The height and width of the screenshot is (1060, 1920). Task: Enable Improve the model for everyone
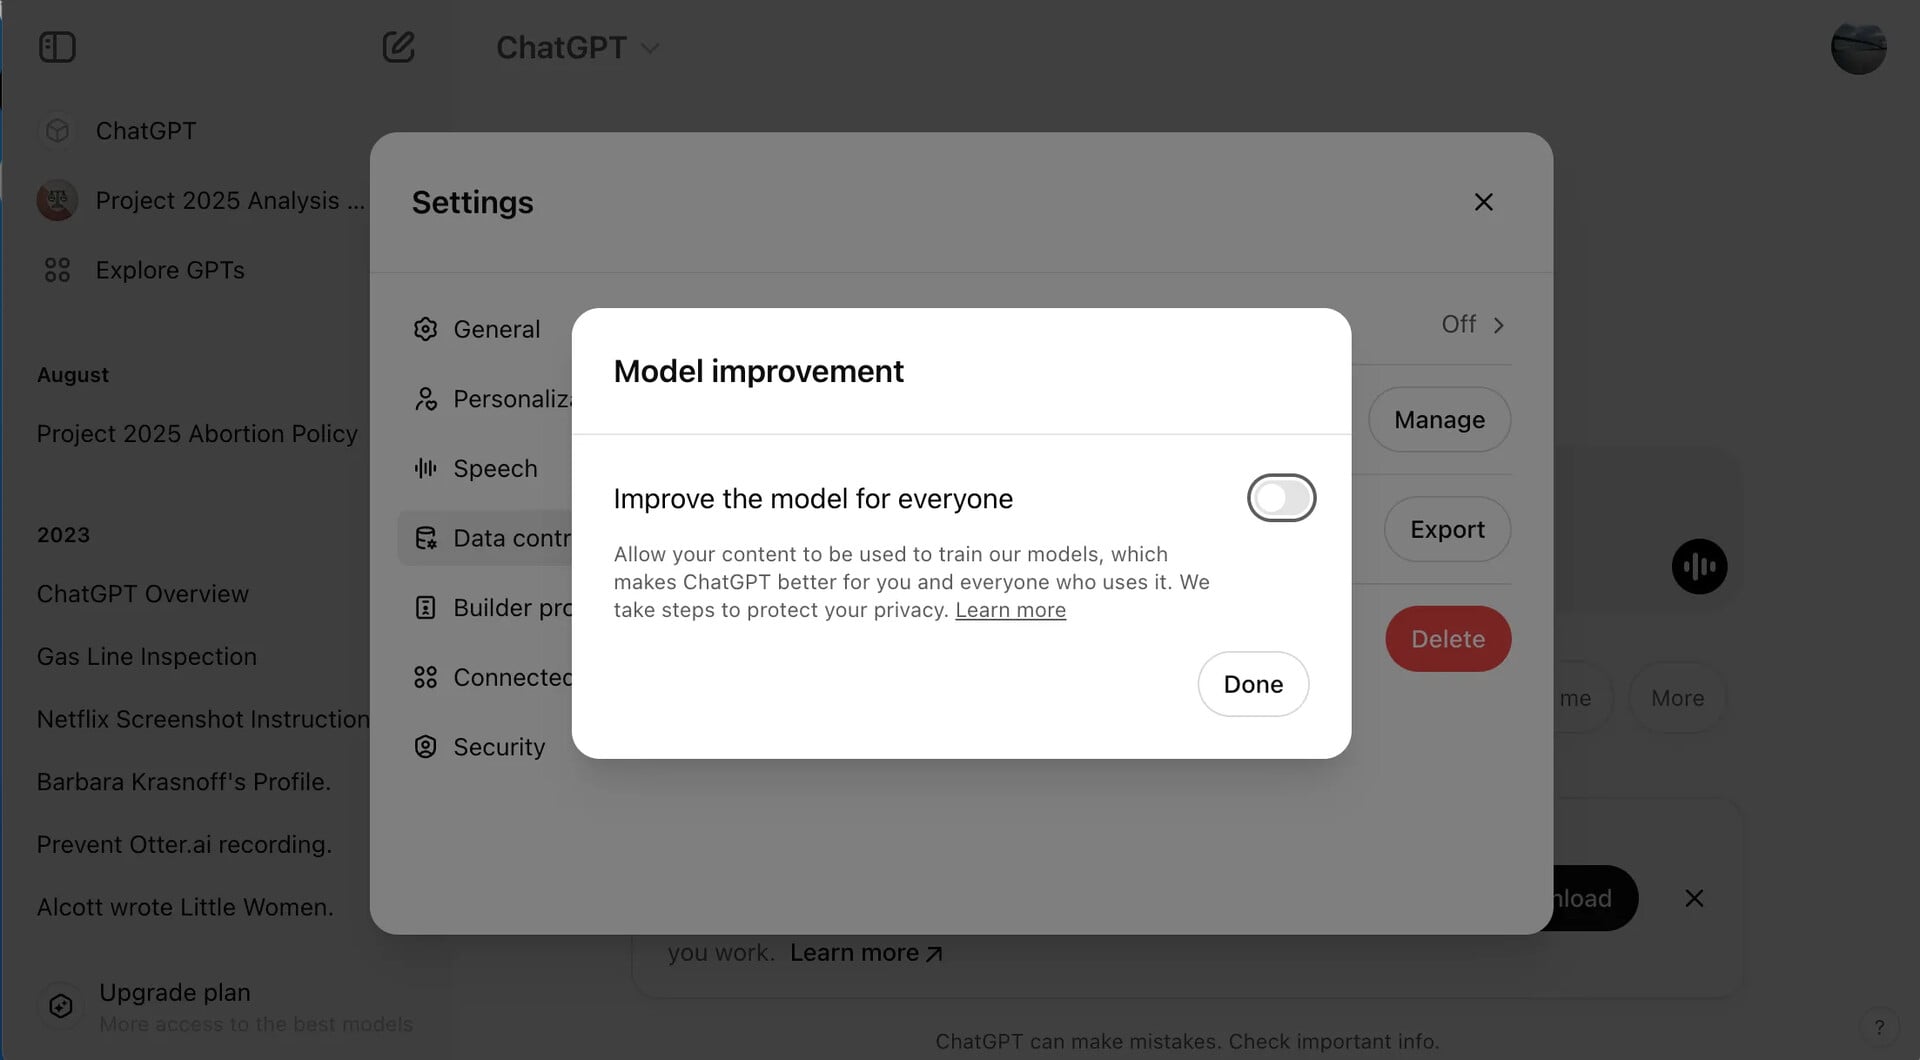coord(1281,498)
